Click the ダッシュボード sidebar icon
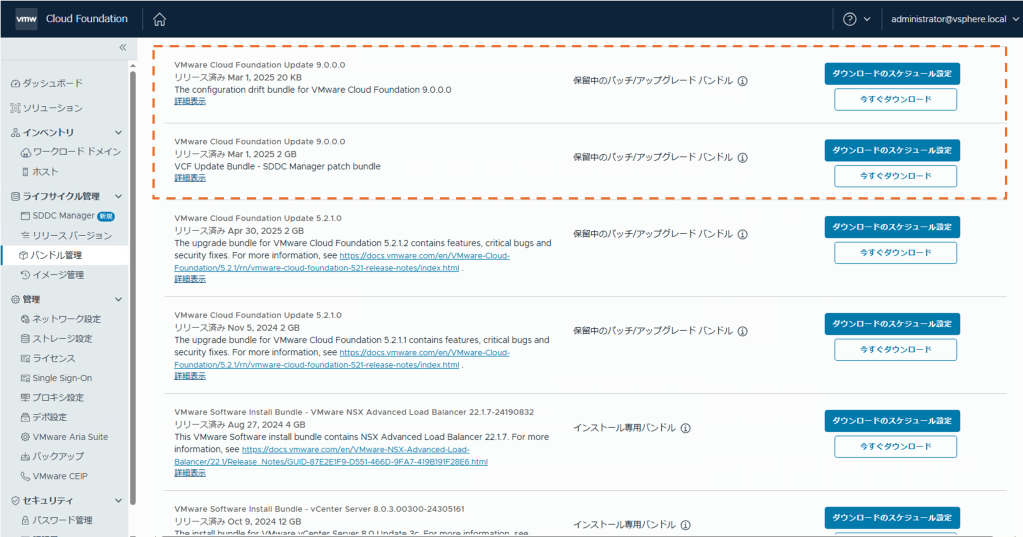 pos(15,84)
